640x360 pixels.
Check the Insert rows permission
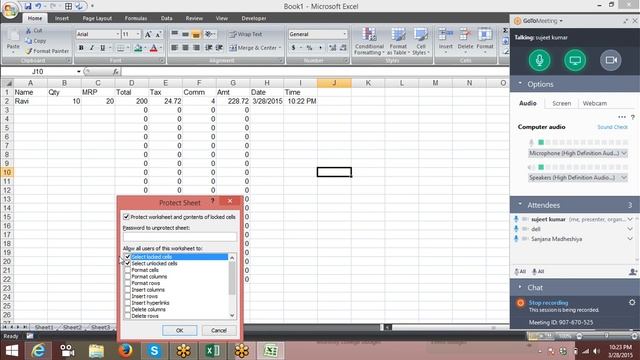[x=128, y=296]
